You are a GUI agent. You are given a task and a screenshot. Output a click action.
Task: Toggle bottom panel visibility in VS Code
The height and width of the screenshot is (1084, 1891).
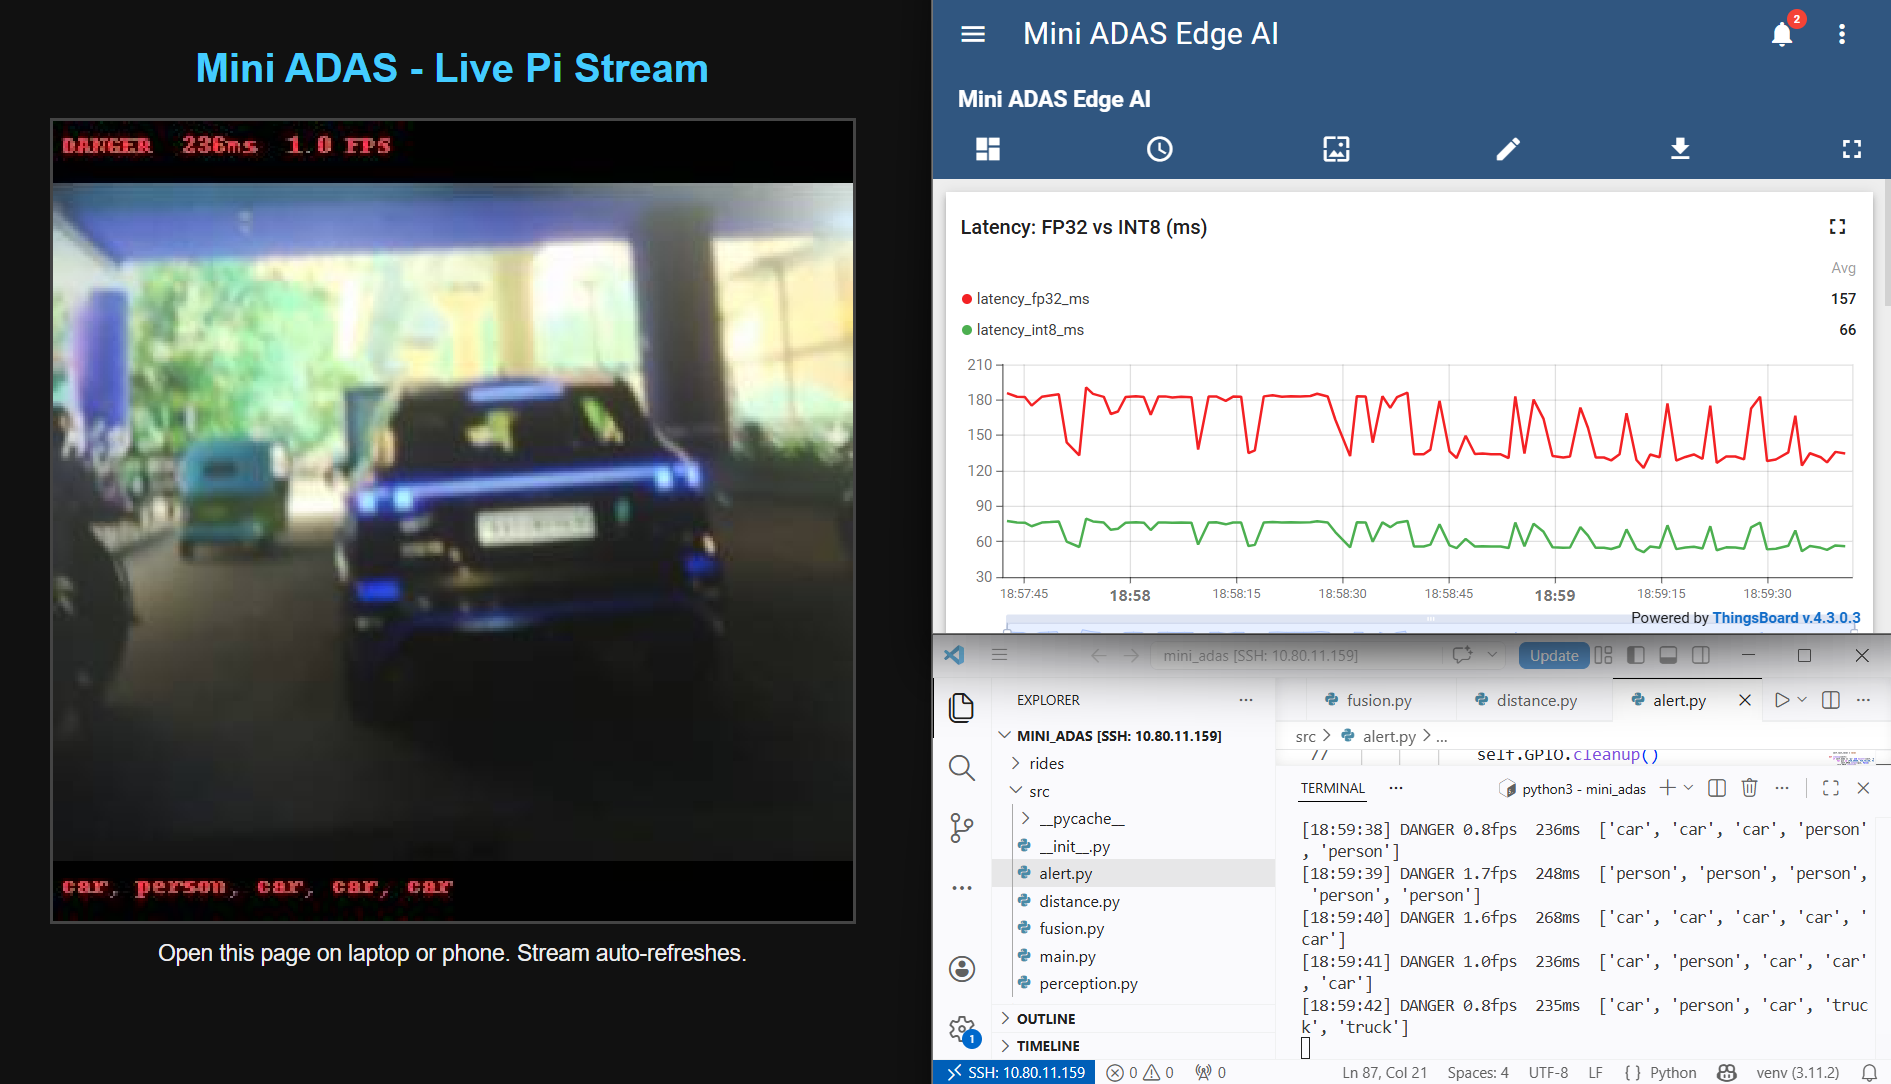point(1668,655)
